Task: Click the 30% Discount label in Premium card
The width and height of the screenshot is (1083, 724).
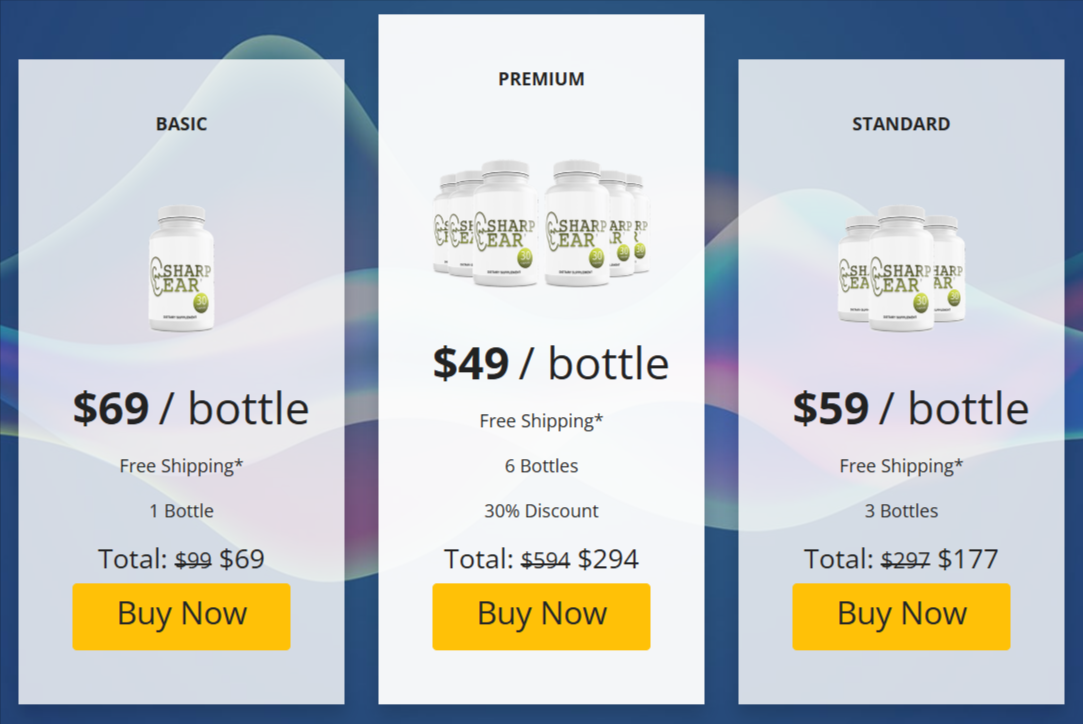Action: 541,510
